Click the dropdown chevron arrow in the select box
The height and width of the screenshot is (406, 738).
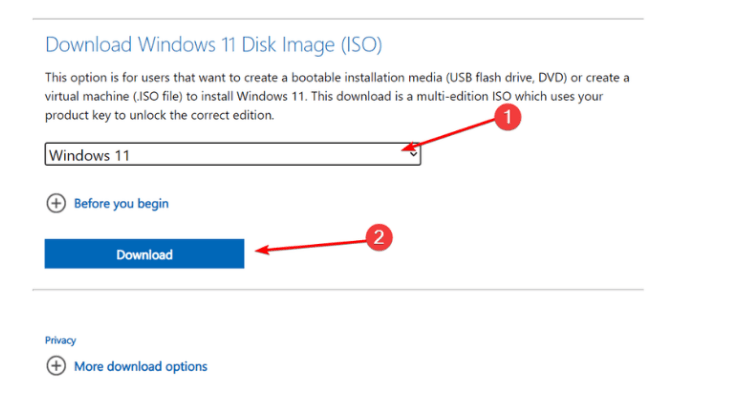(410, 153)
